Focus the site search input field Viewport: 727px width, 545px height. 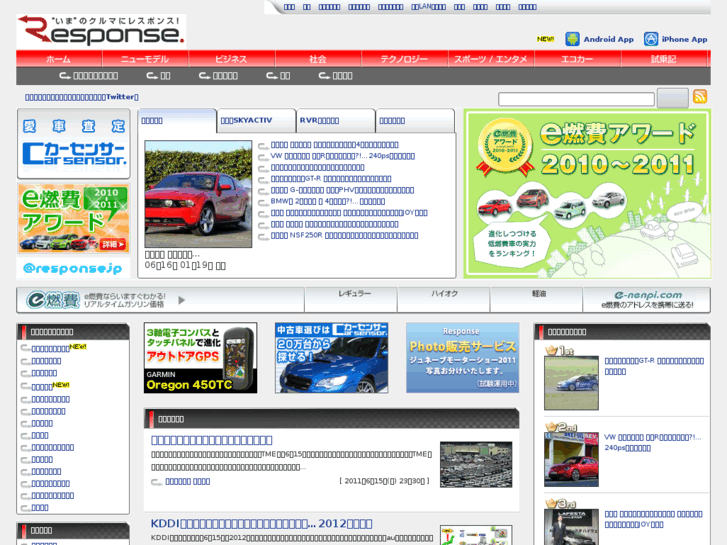pyautogui.click(x=576, y=99)
